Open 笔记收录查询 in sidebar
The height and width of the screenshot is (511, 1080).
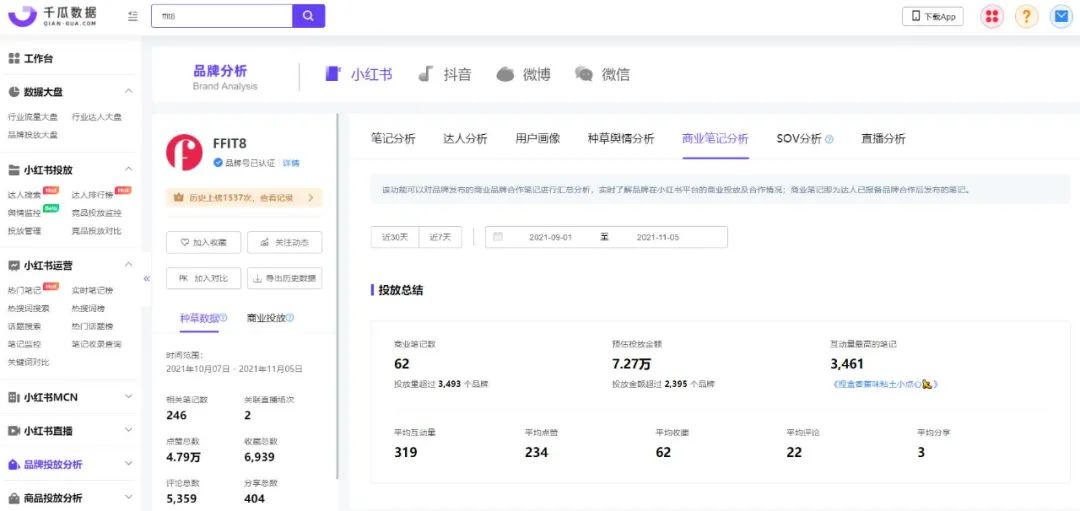click(96, 344)
